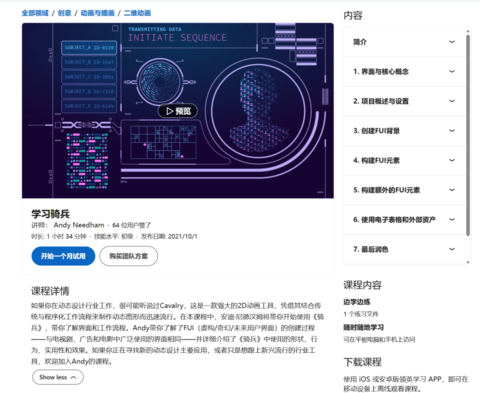Click the 课程详情 heading
Viewport: 480px width, 393px height.
tap(50, 291)
